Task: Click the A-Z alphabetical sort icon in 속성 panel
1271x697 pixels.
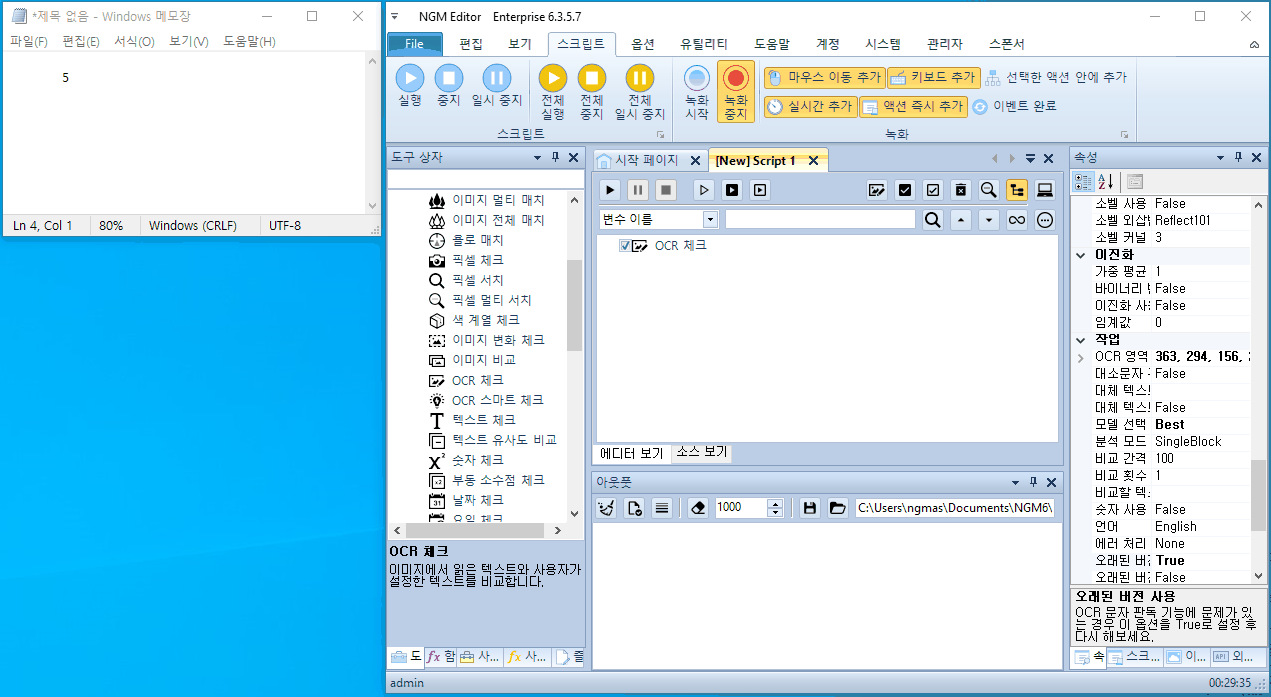Action: tap(1105, 181)
